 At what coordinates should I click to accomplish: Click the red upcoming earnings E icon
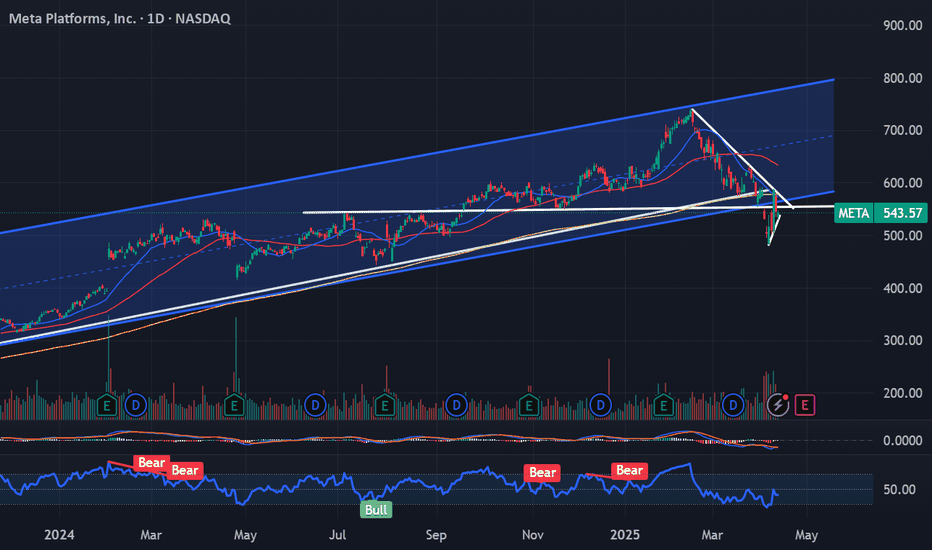(805, 406)
